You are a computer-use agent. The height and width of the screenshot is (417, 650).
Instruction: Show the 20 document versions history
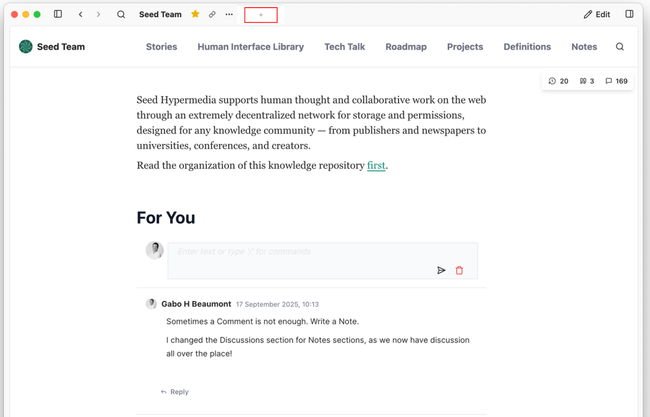[559, 81]
